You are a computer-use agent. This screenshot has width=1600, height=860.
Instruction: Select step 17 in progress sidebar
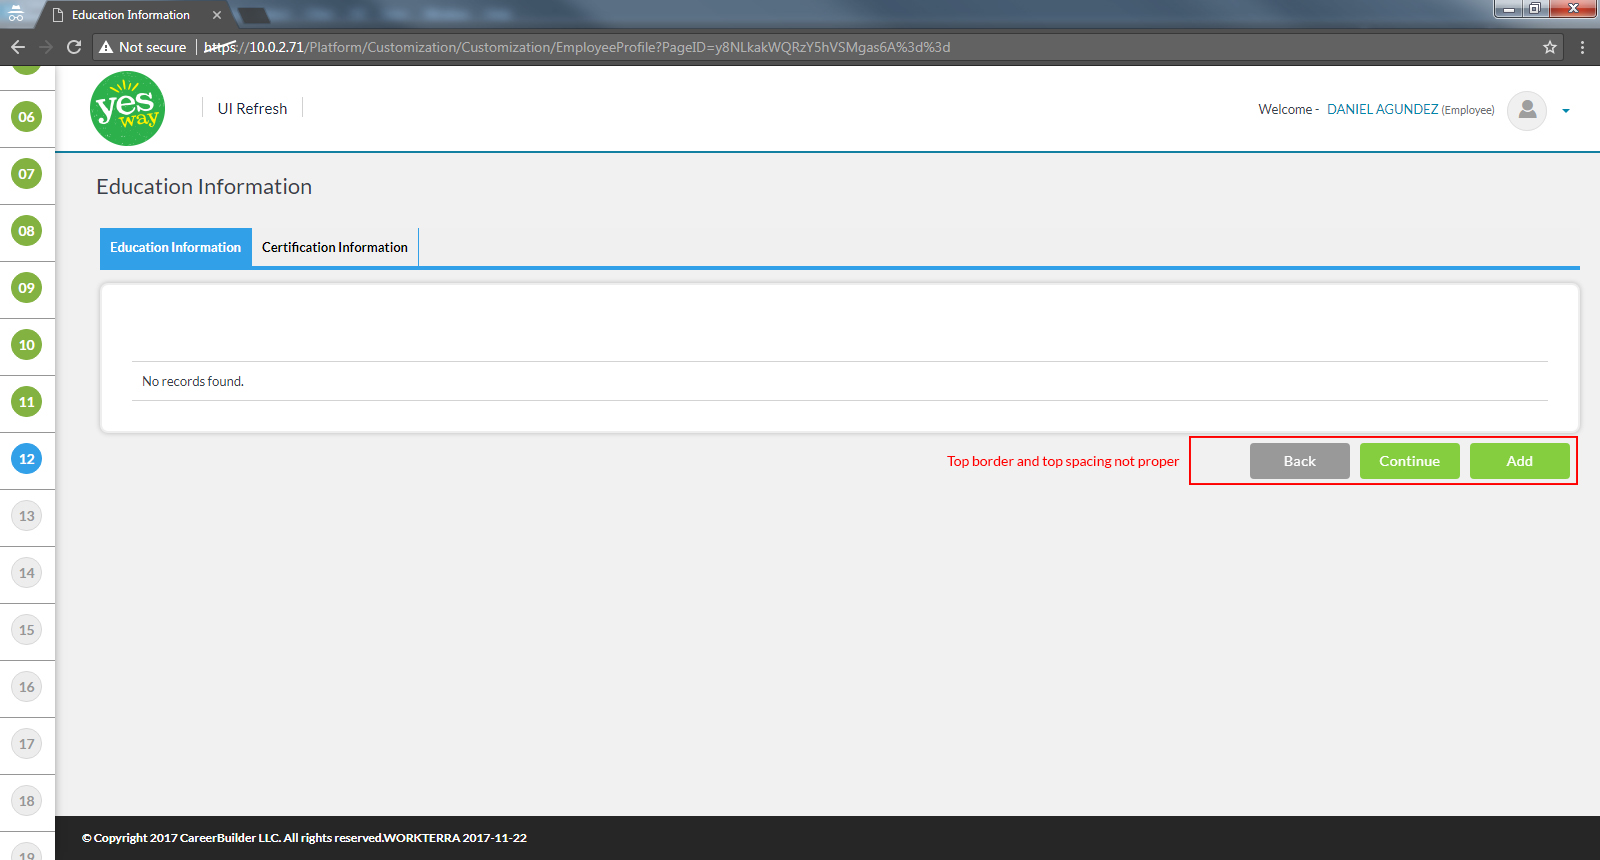pos(27,744)
